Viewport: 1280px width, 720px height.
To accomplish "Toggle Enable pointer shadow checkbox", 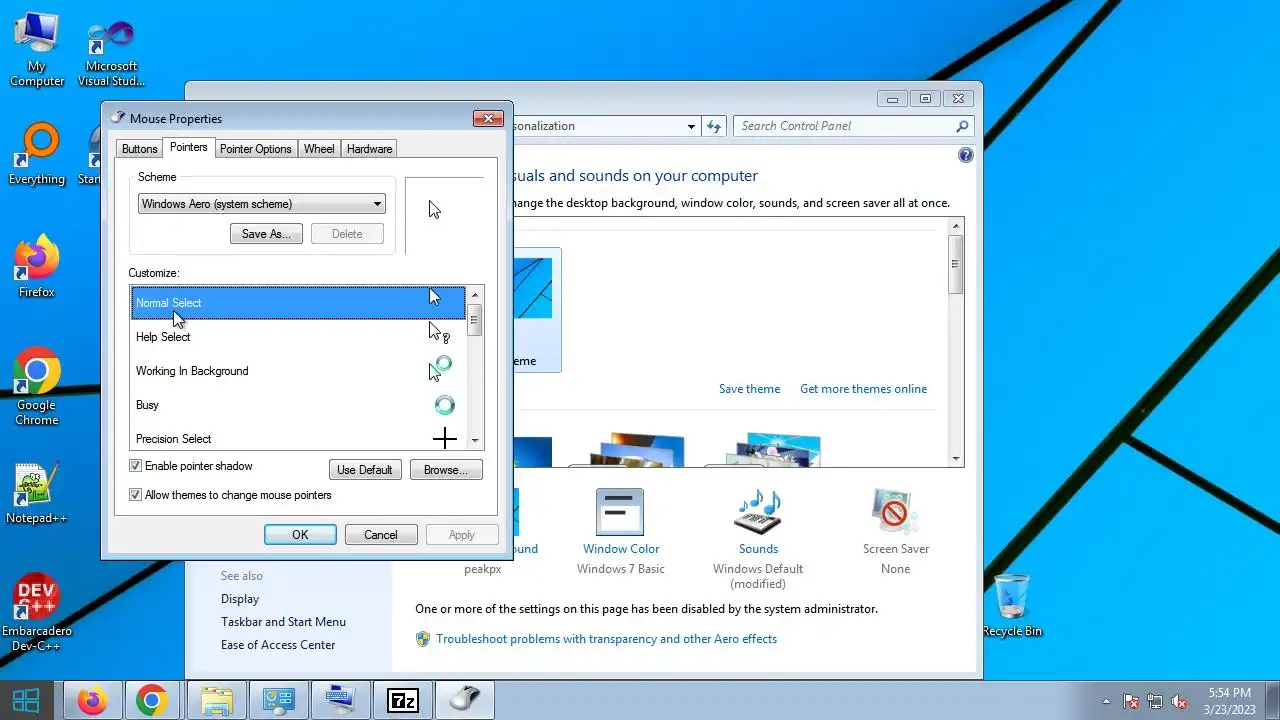I will pos(135,466).
